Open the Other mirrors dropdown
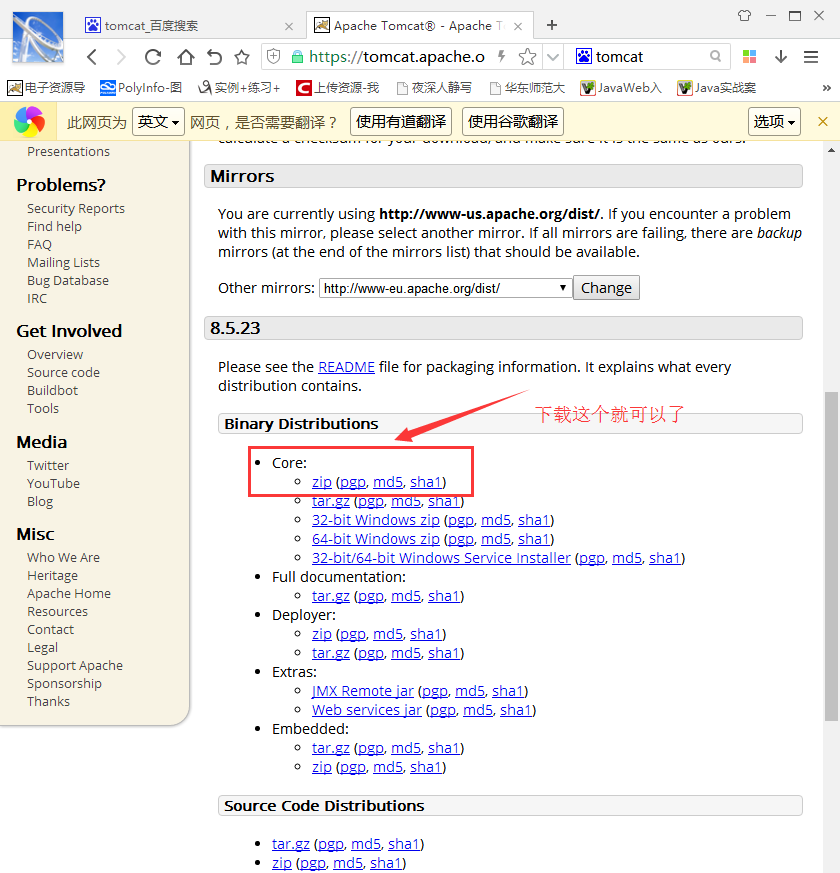The width and height of the screenshot is (840, 873). tap(445, 288)
